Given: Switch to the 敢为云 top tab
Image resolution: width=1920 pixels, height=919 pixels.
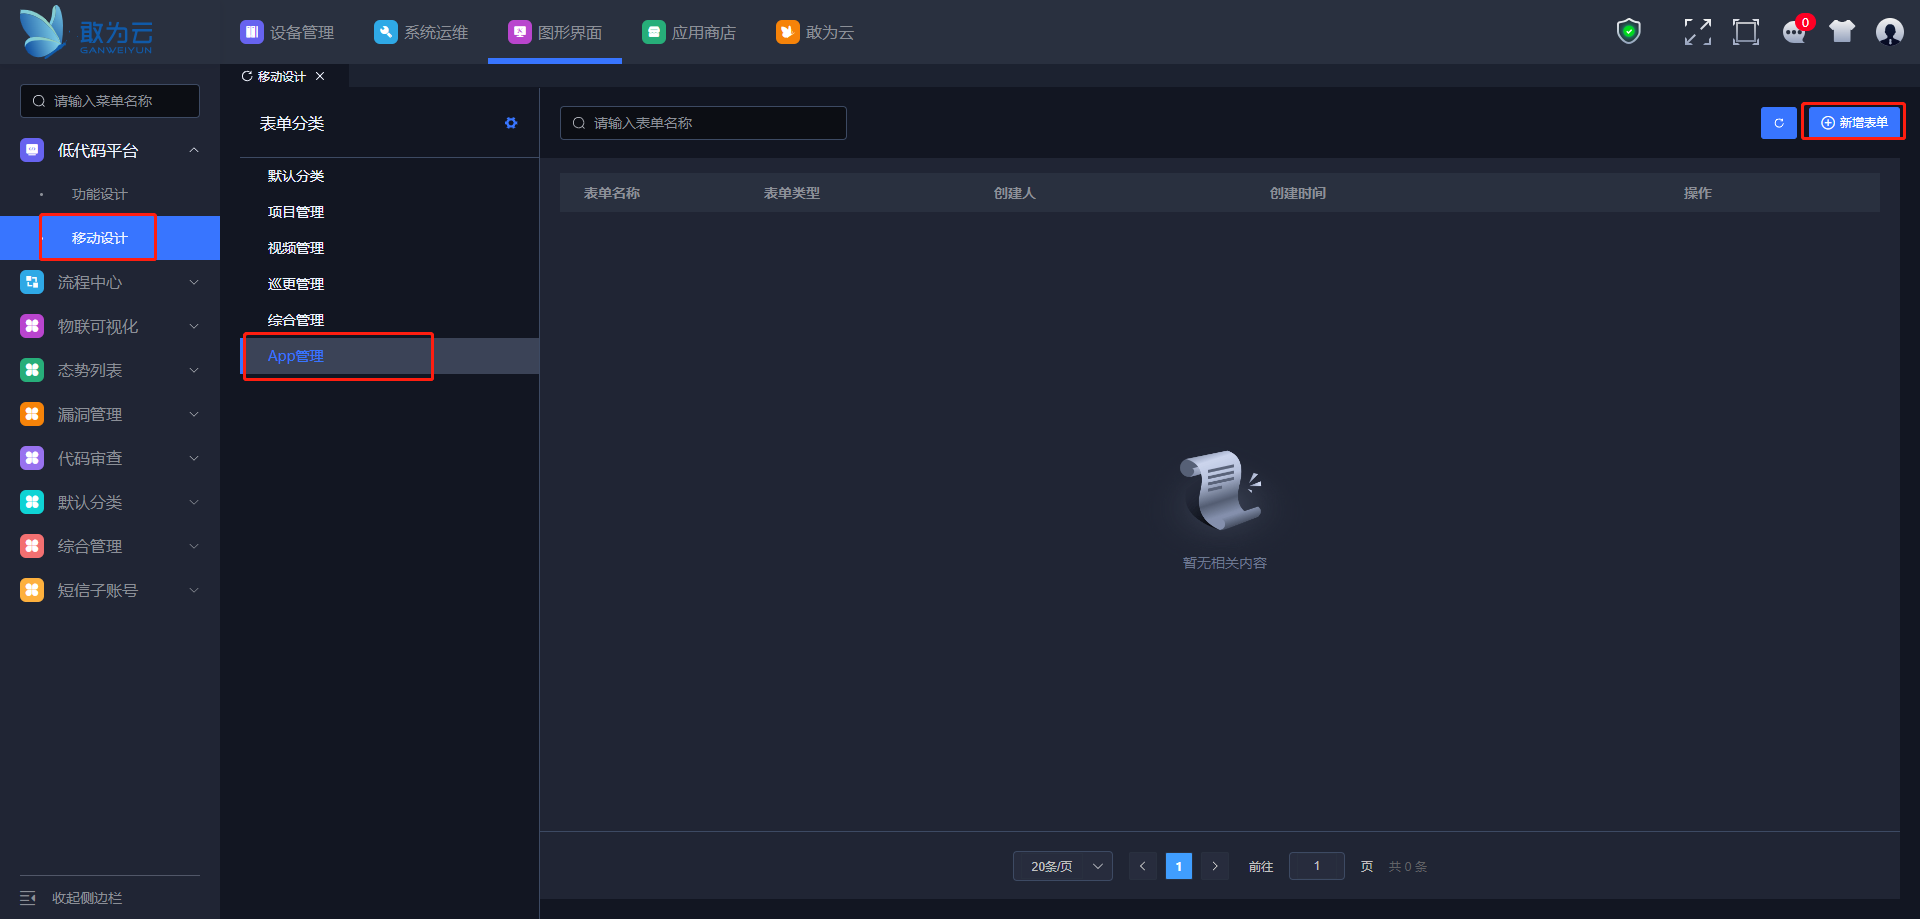Looking at the screenshot, I should [815, 32].
